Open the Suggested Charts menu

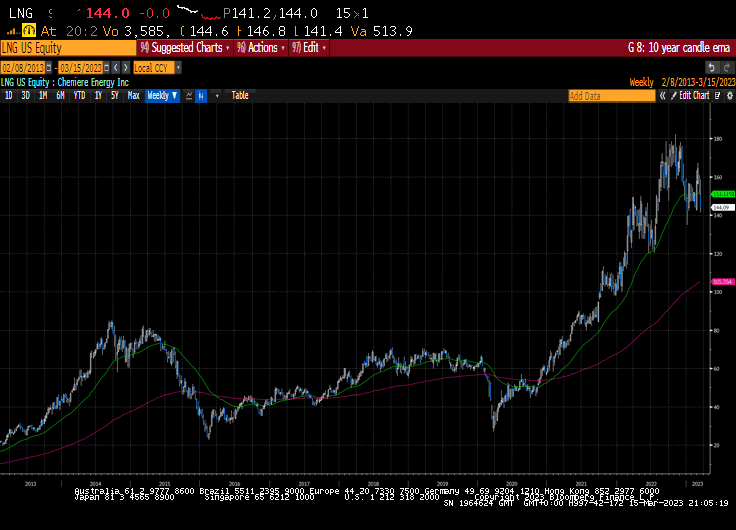[x=185, y=48]
